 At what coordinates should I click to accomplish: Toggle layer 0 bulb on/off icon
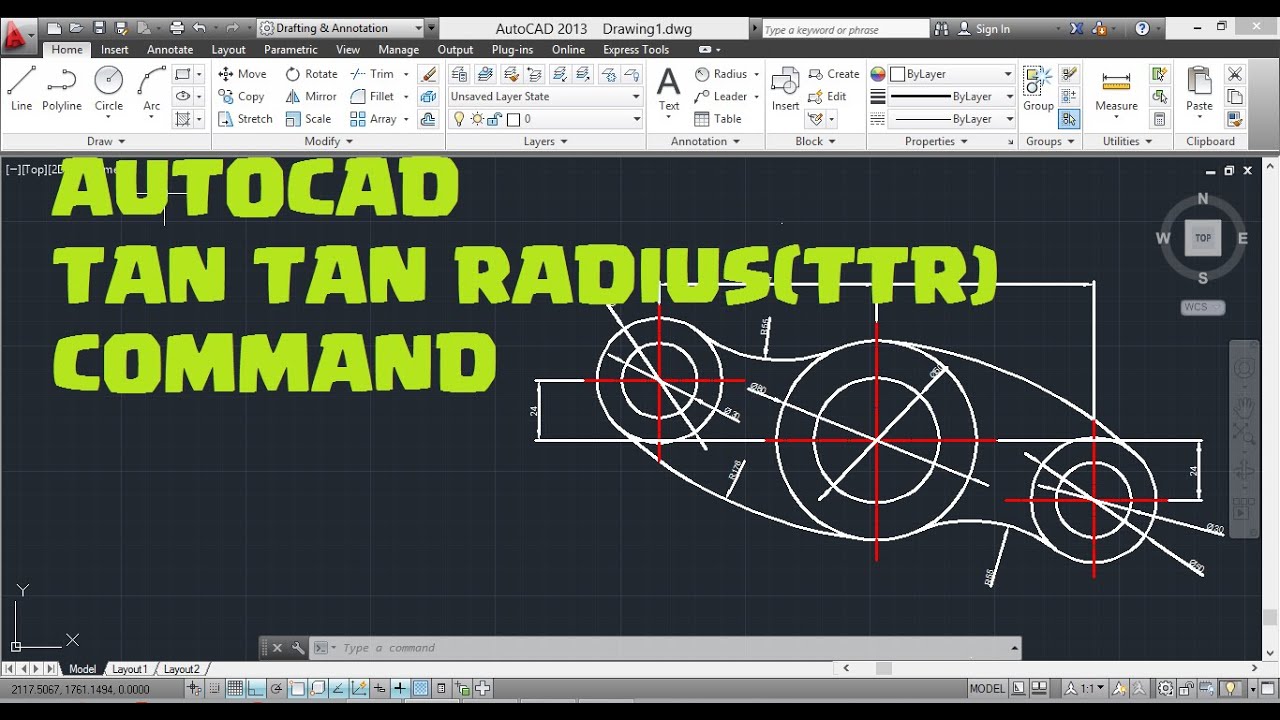tap(459, 119)
